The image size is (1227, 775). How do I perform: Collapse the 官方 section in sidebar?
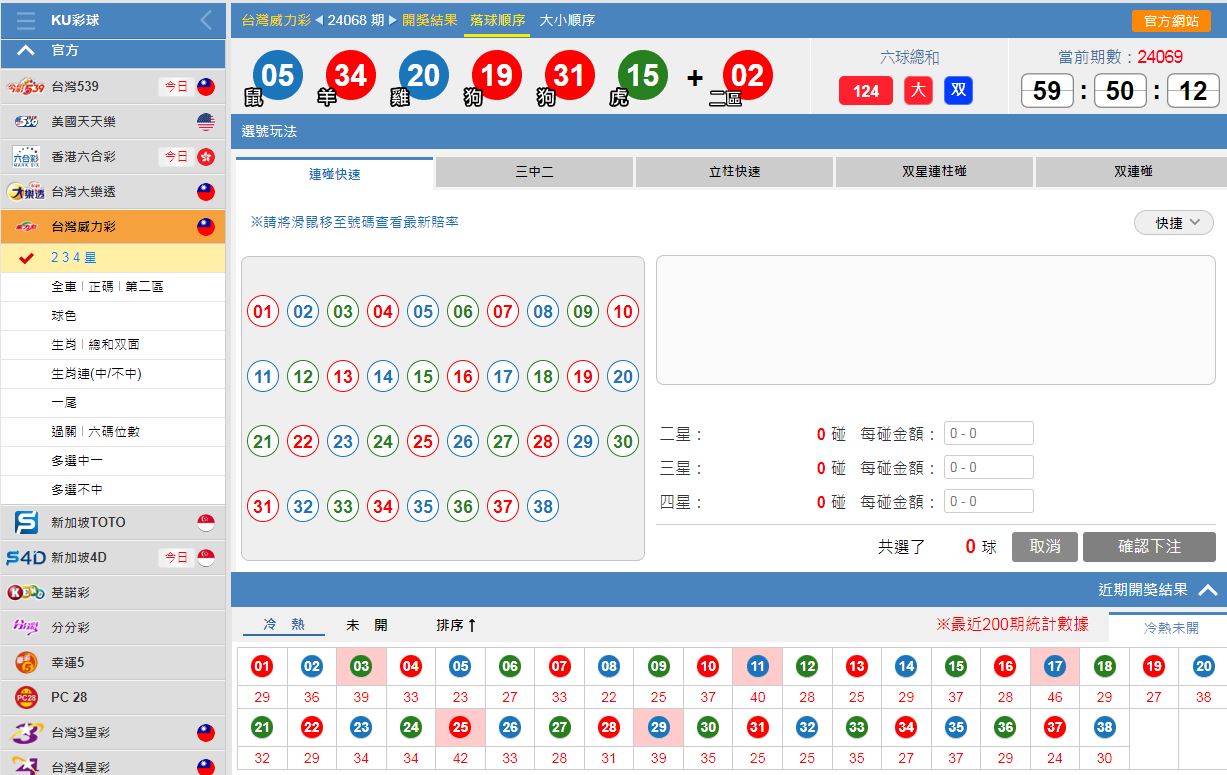click(x=27, y=50)
